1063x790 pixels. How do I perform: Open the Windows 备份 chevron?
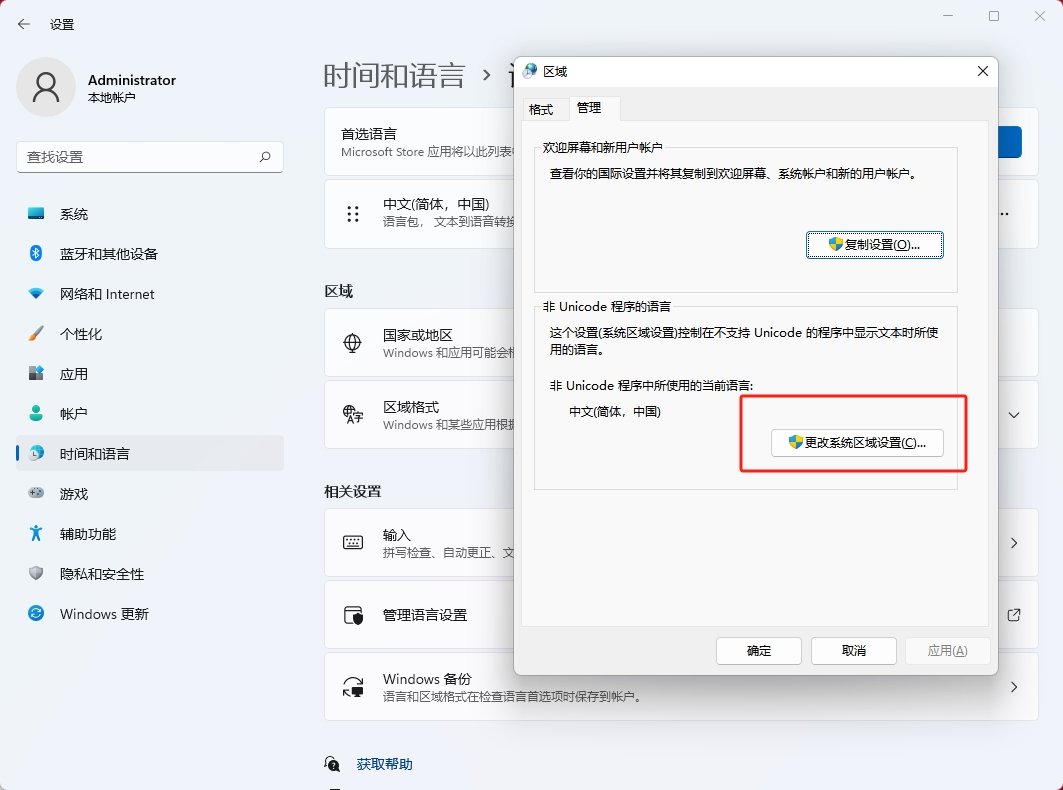click(x=1014, y=687)
